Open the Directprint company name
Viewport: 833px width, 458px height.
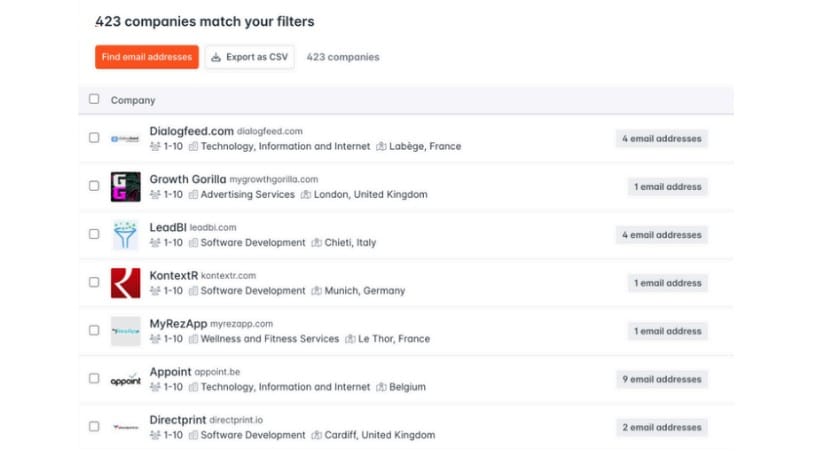[x=177, y=420]
